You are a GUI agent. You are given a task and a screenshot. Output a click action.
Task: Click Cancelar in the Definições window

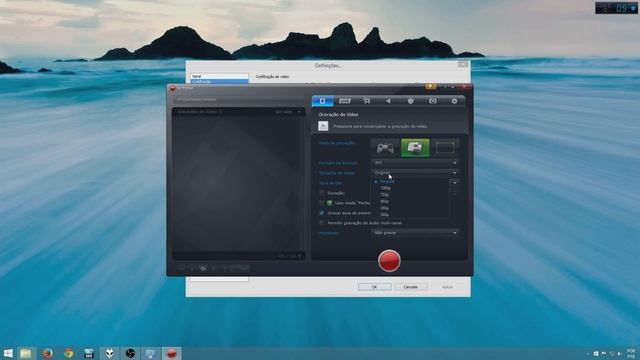(411, 287)
